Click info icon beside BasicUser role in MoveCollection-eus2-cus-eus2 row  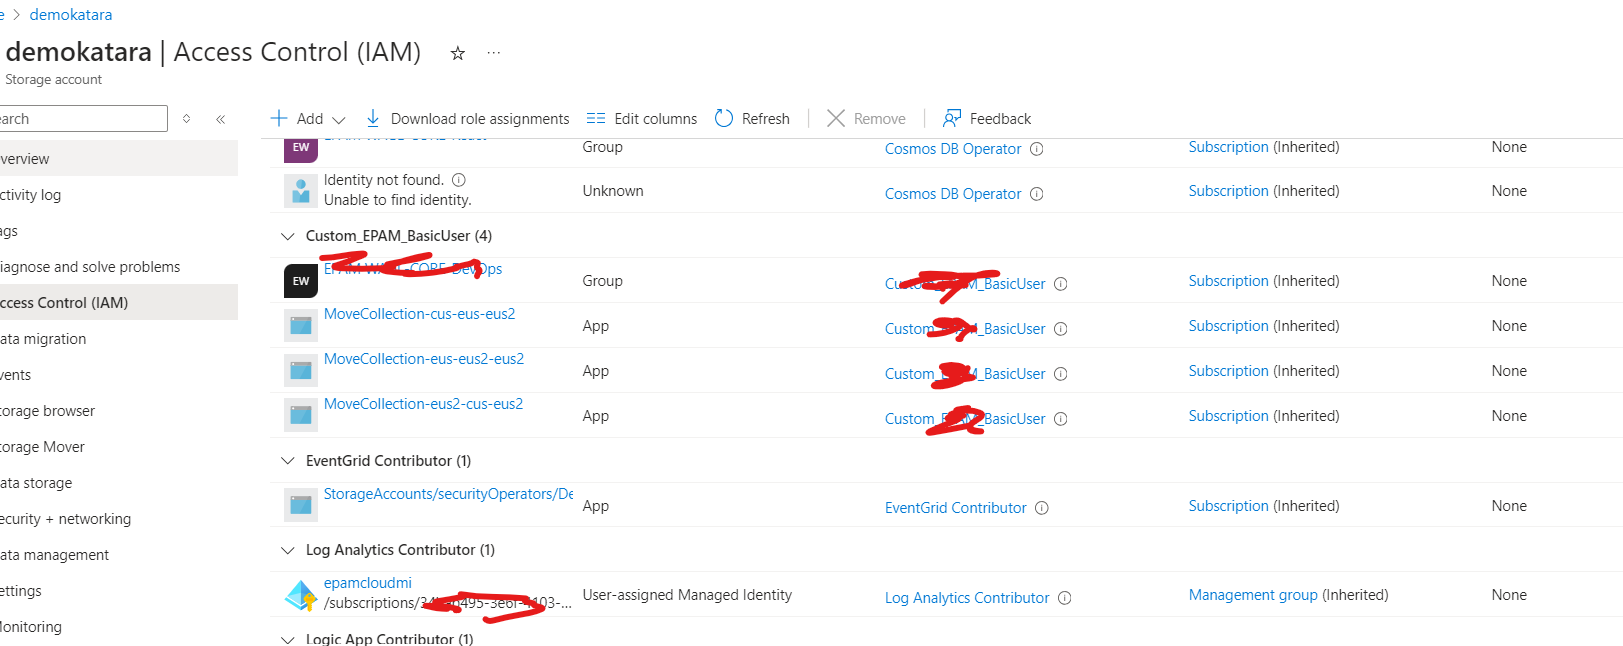[1061, 419]
